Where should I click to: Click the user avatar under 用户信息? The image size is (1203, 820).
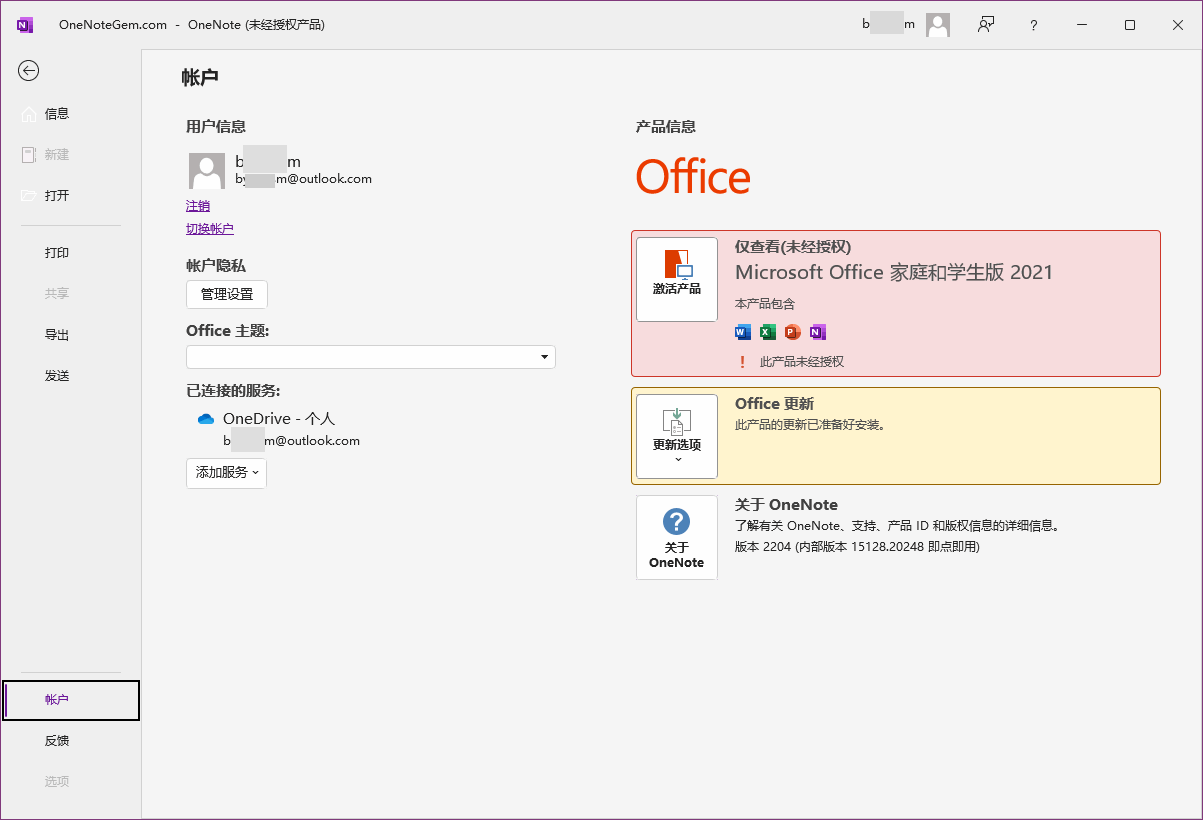pyautogui.click(x=207, y=171)
